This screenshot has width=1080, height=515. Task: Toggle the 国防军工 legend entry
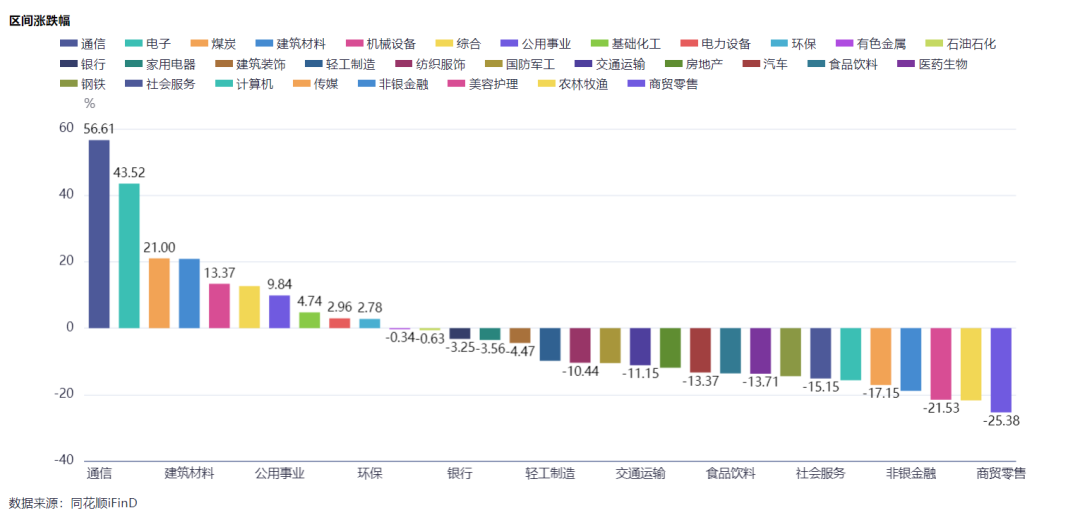pos(520,65)
